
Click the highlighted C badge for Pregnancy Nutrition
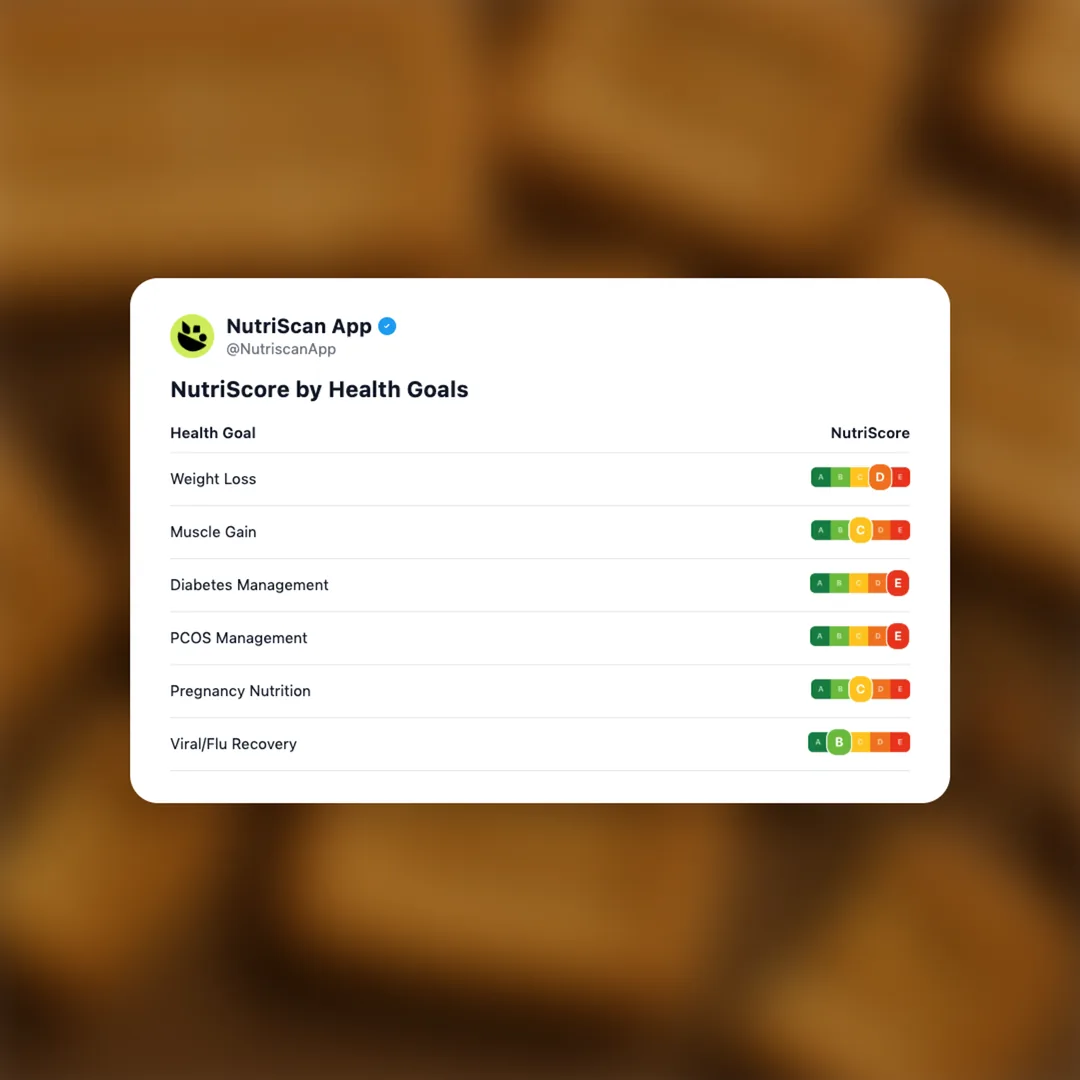pyautogui.click(x=860, y=689)
